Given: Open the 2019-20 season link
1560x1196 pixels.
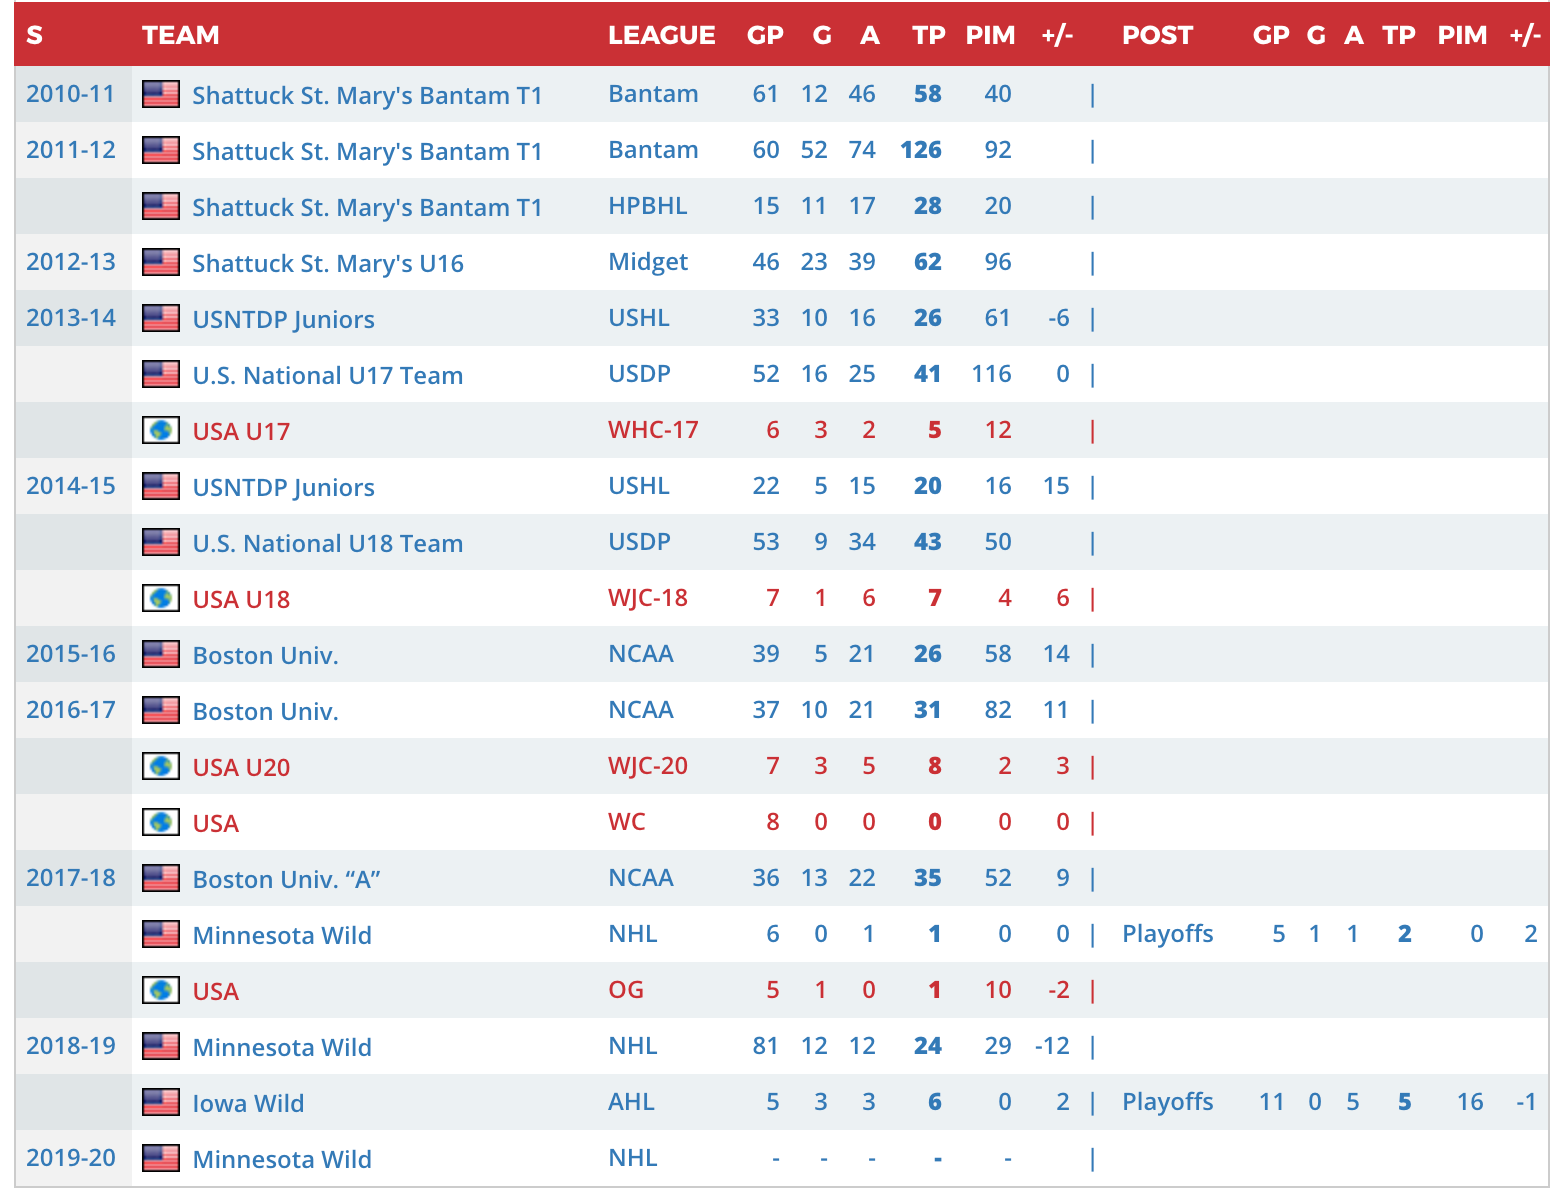Looking at the screenshot, I should coord(71,1158).
